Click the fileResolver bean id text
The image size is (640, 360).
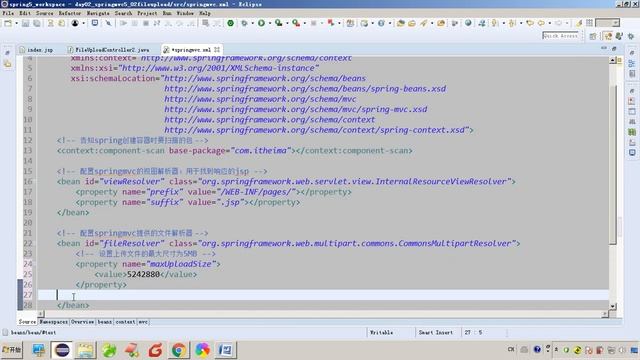pos(133,243)
